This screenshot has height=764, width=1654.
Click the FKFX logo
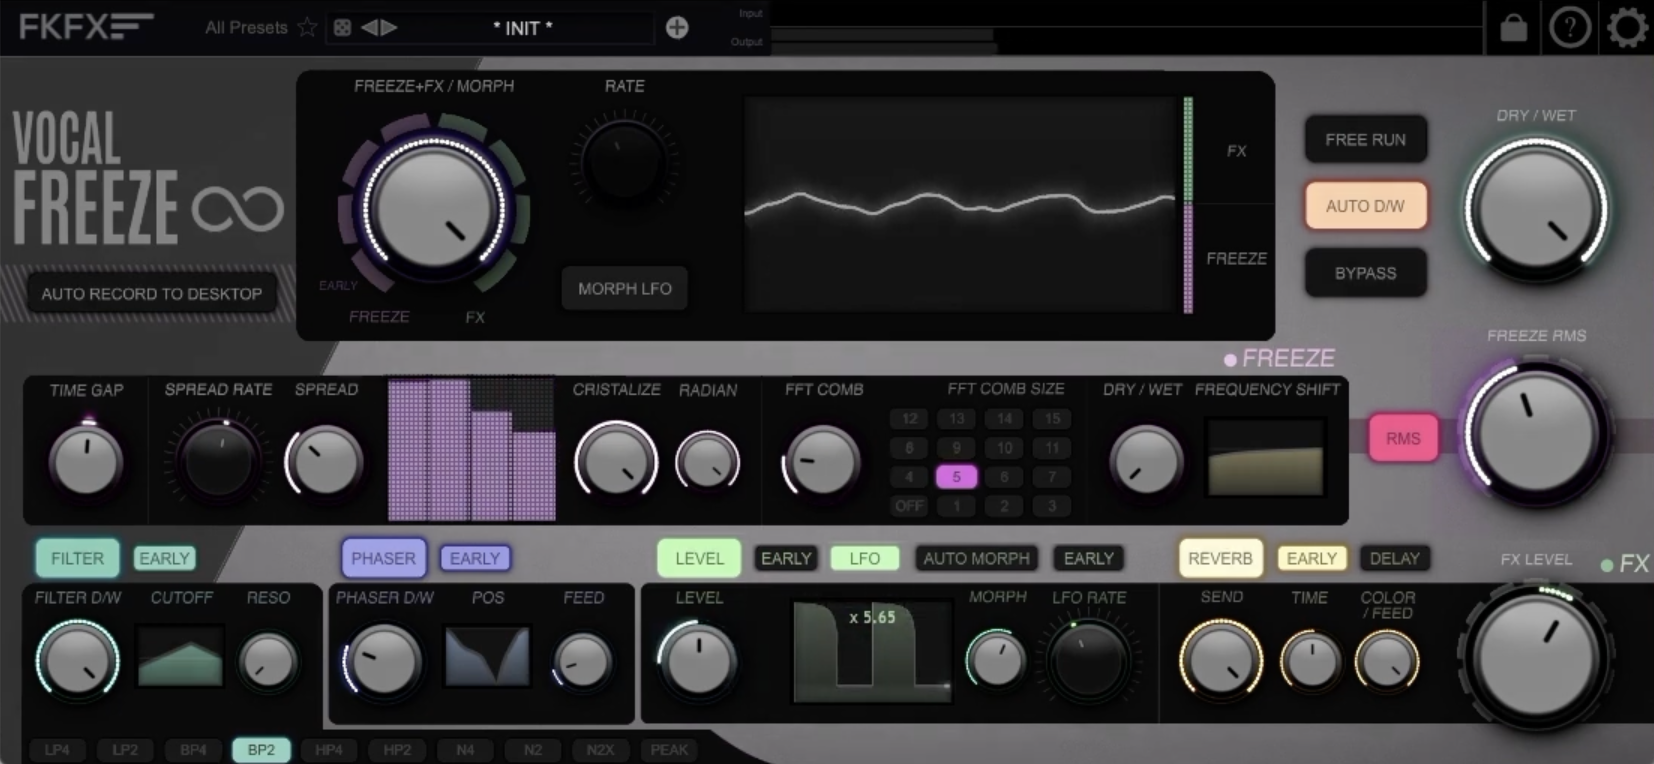tap(85, 26)
